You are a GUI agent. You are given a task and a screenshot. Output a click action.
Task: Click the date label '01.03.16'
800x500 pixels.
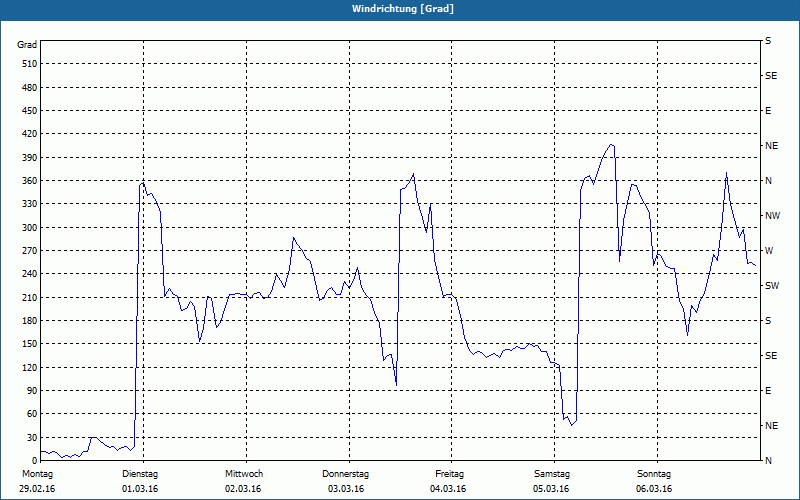pyautogui.click(x=140, y=489)
